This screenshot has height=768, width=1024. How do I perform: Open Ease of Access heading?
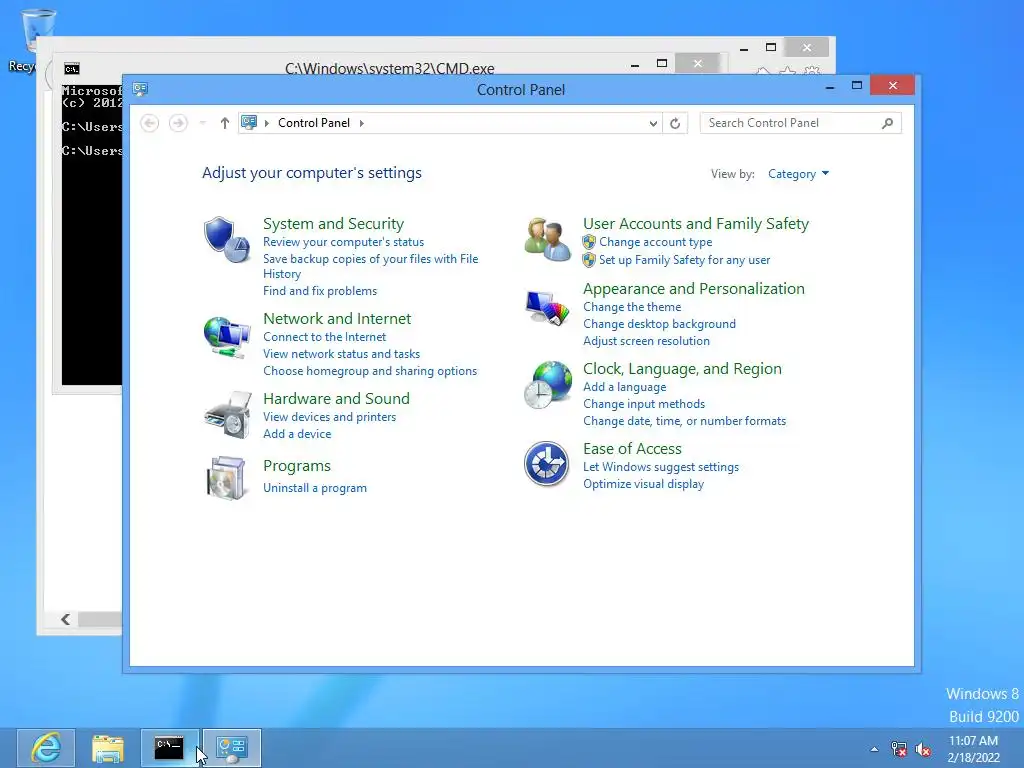click(632, 449)
